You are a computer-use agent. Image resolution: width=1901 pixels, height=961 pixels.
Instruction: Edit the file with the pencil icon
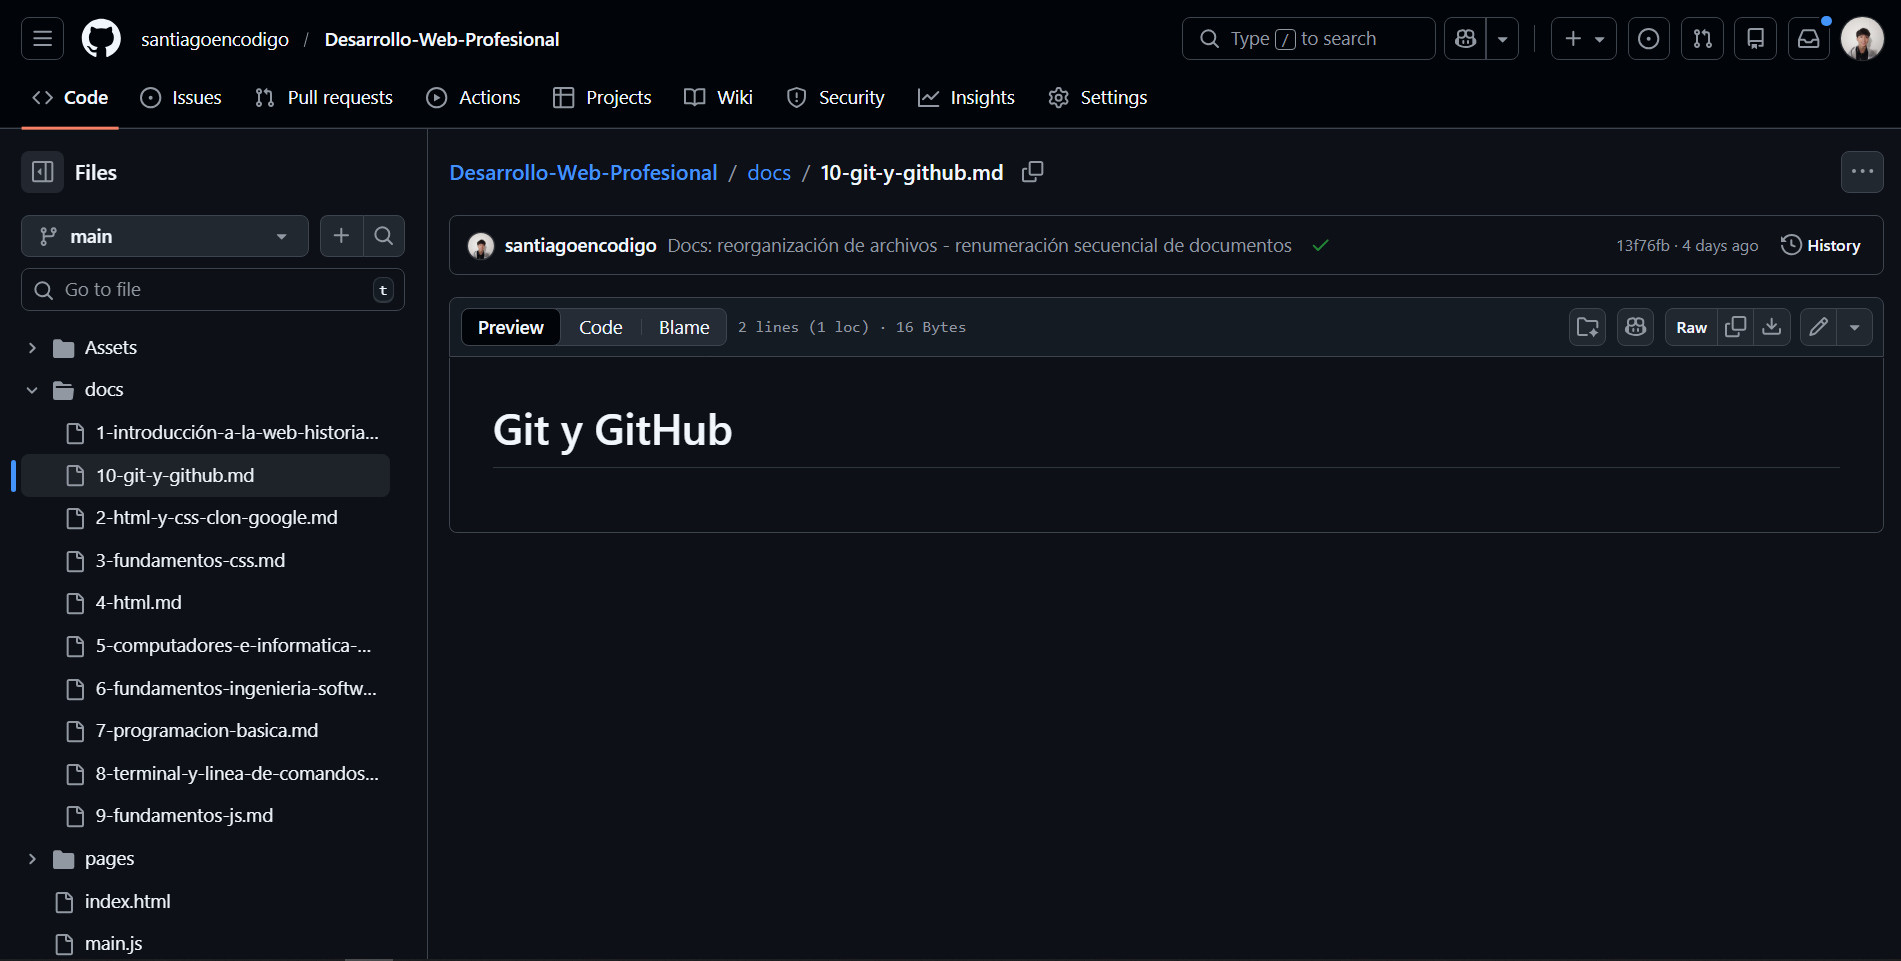[x=1817, y=327]
